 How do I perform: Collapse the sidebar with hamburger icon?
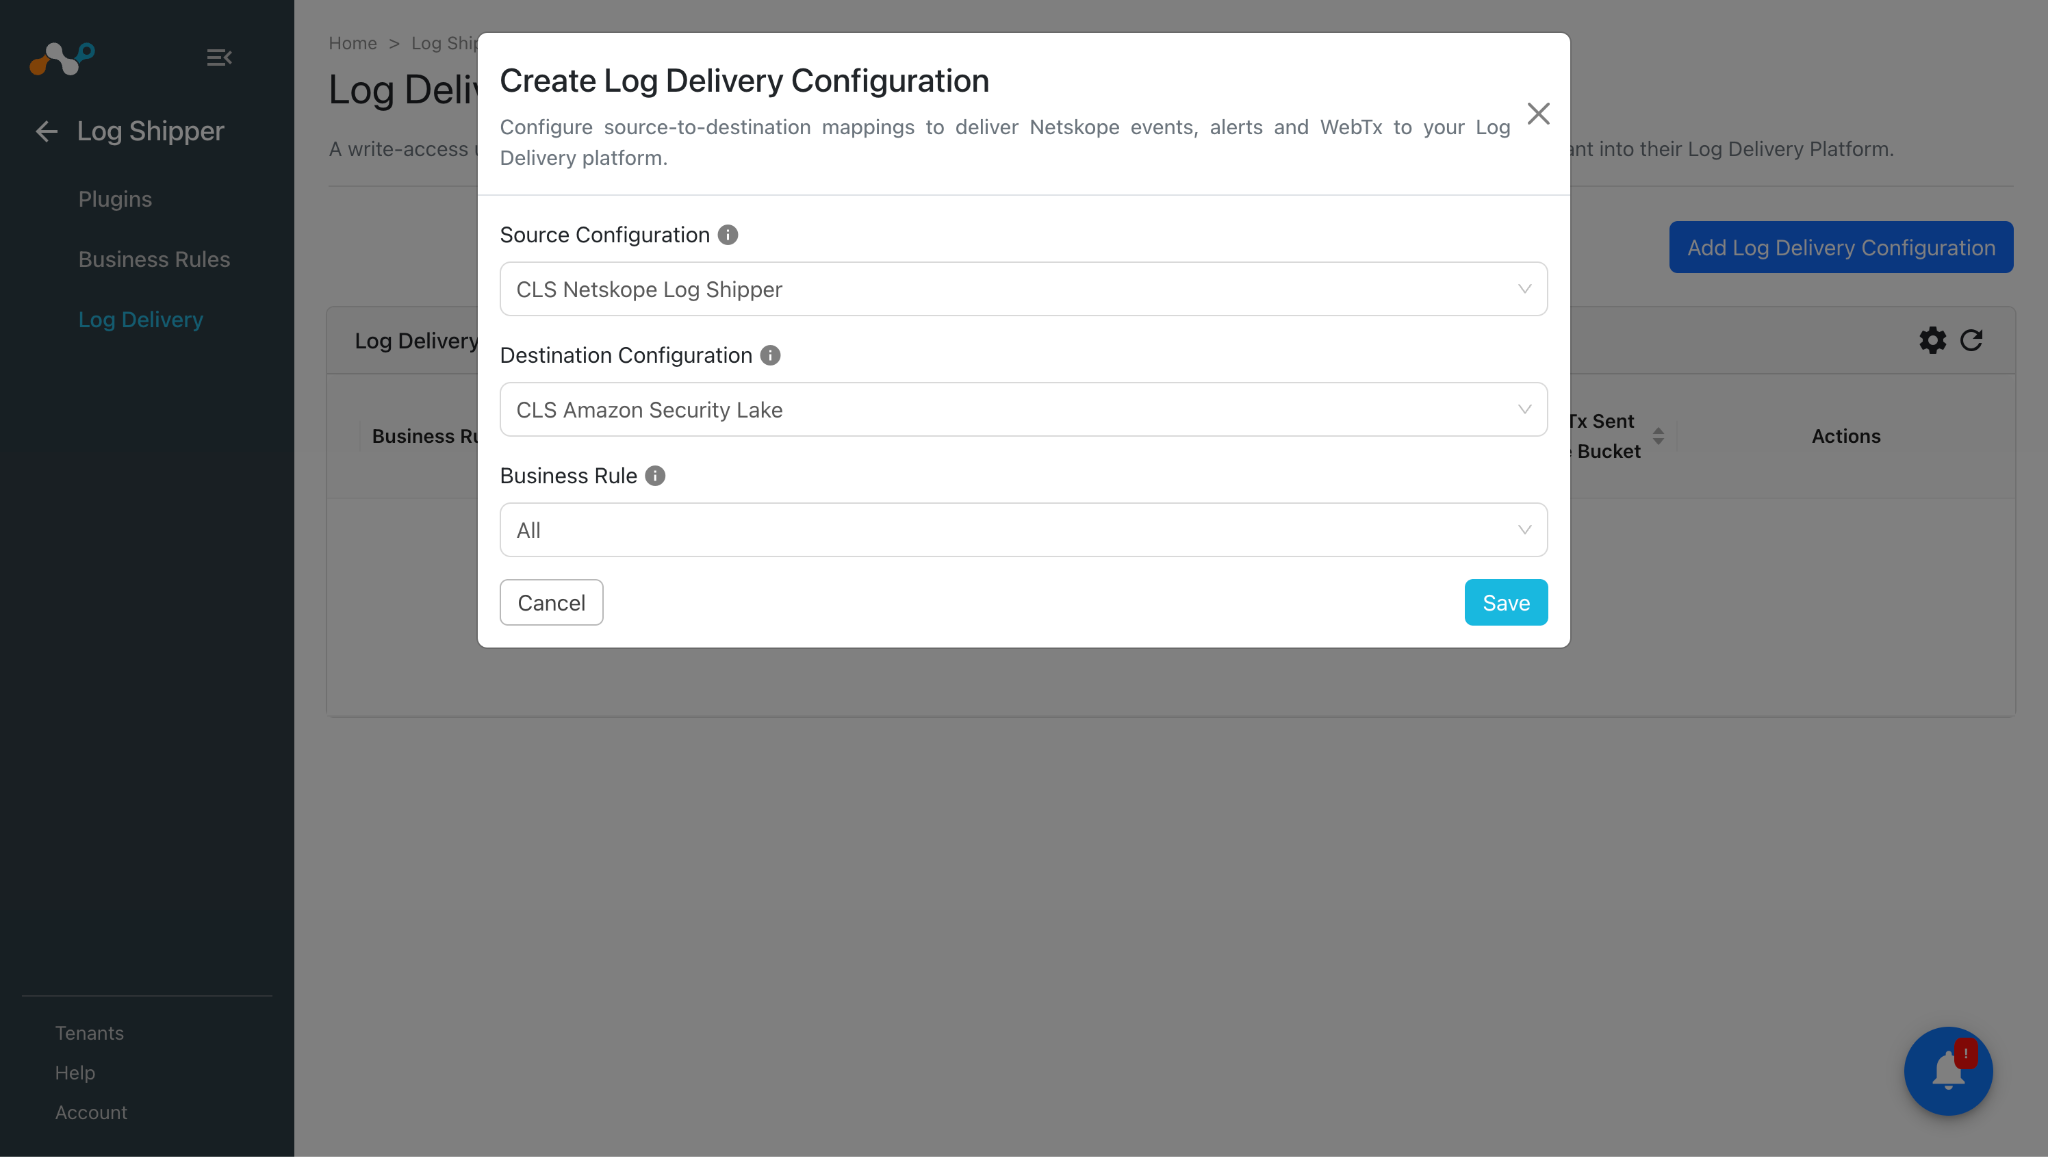pyautogui.click(x=219, y=58)
